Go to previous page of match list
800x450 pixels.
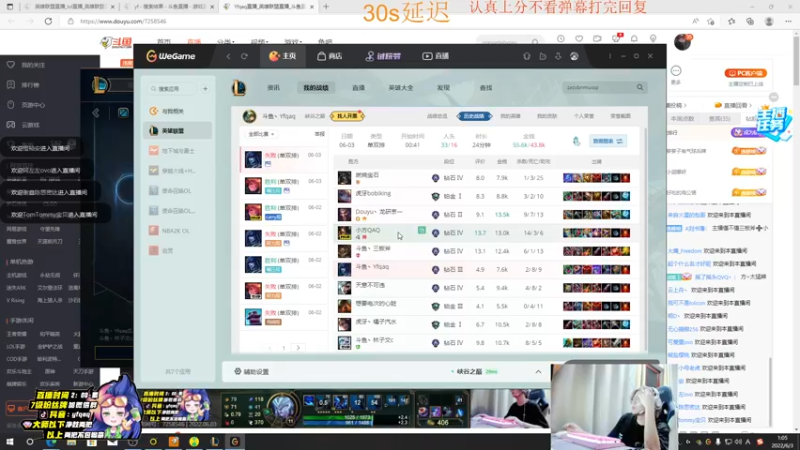(269, 348)
